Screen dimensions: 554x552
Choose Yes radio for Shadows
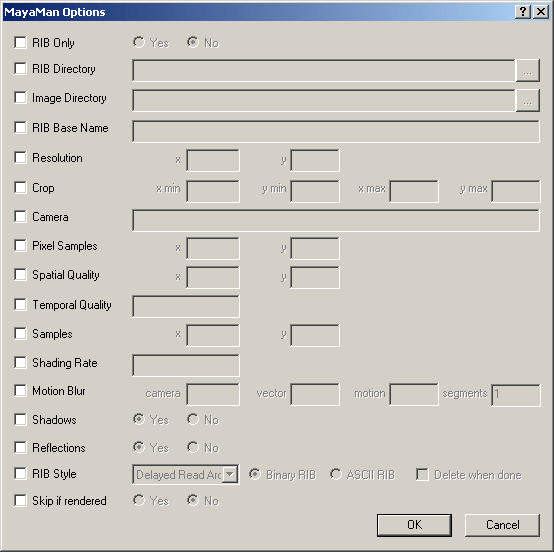click(139, 419)
